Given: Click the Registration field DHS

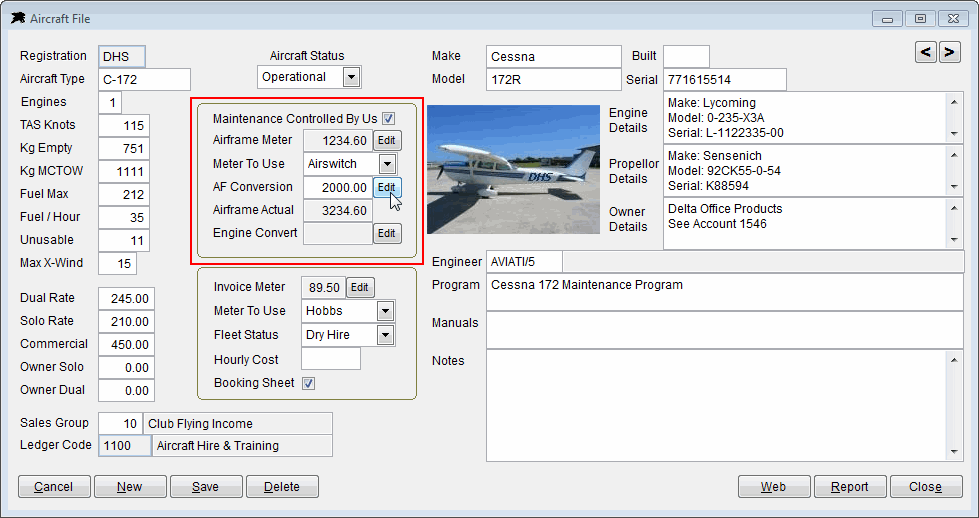Looking at the screenshot, I should pos(122,56).
